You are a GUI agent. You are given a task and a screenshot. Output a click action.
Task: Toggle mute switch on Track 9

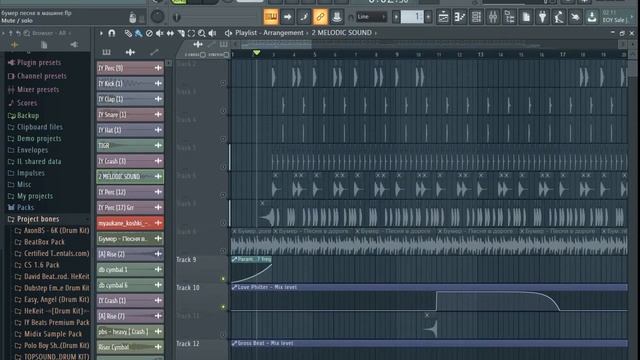223,279
